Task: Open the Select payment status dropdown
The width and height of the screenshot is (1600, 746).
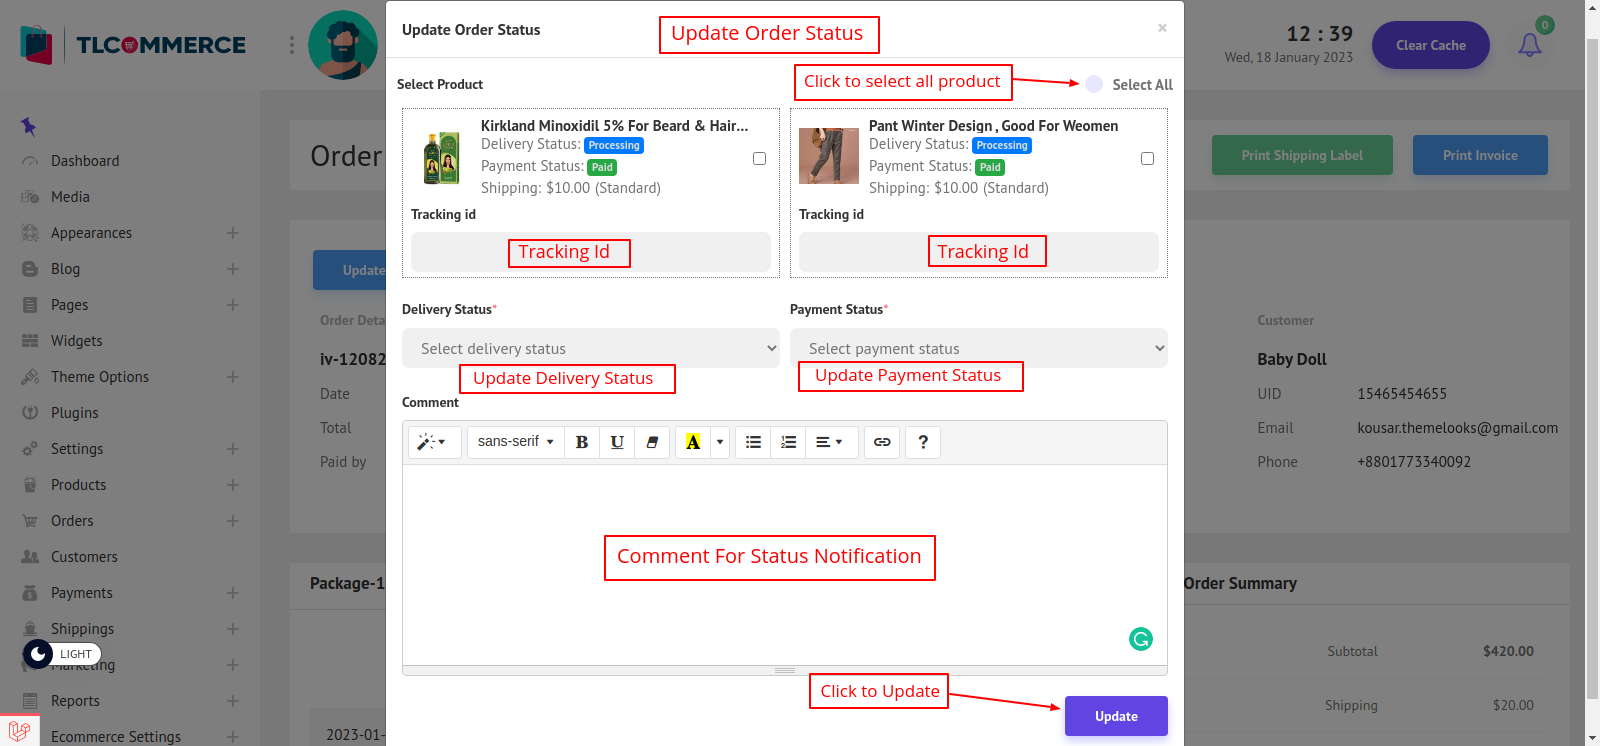Action: pyautogui.click(x=978, y=348)
